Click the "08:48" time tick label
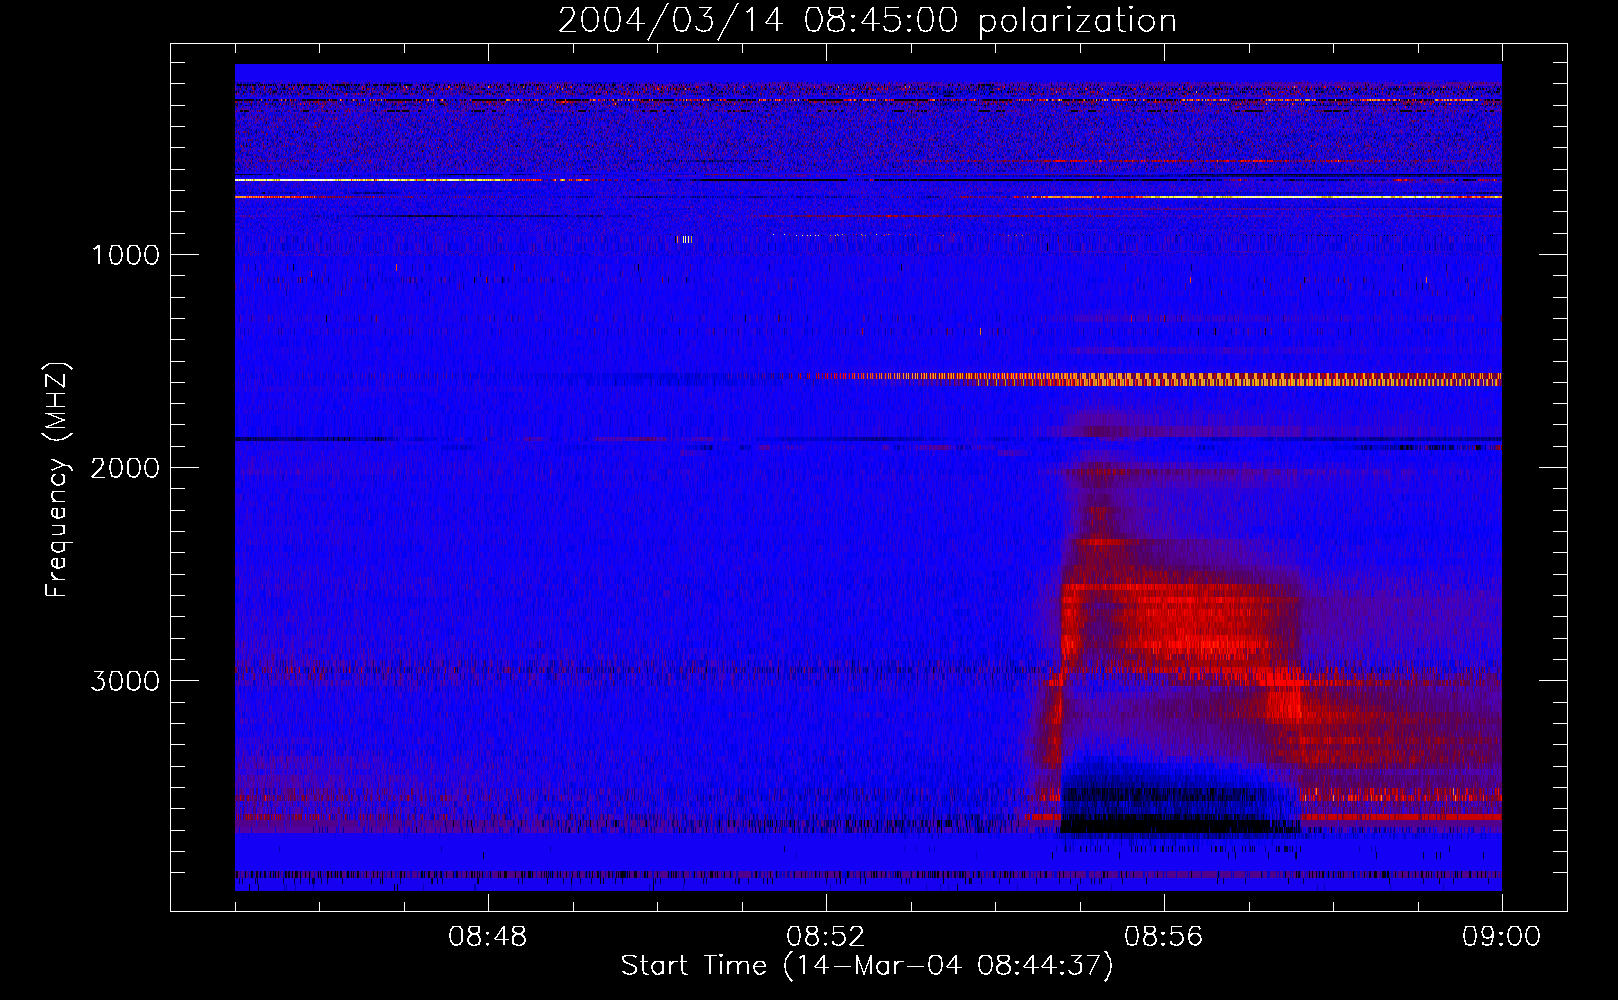Screen dimensions: 1618x1000 pyautogui.click(x=488, y=937)
